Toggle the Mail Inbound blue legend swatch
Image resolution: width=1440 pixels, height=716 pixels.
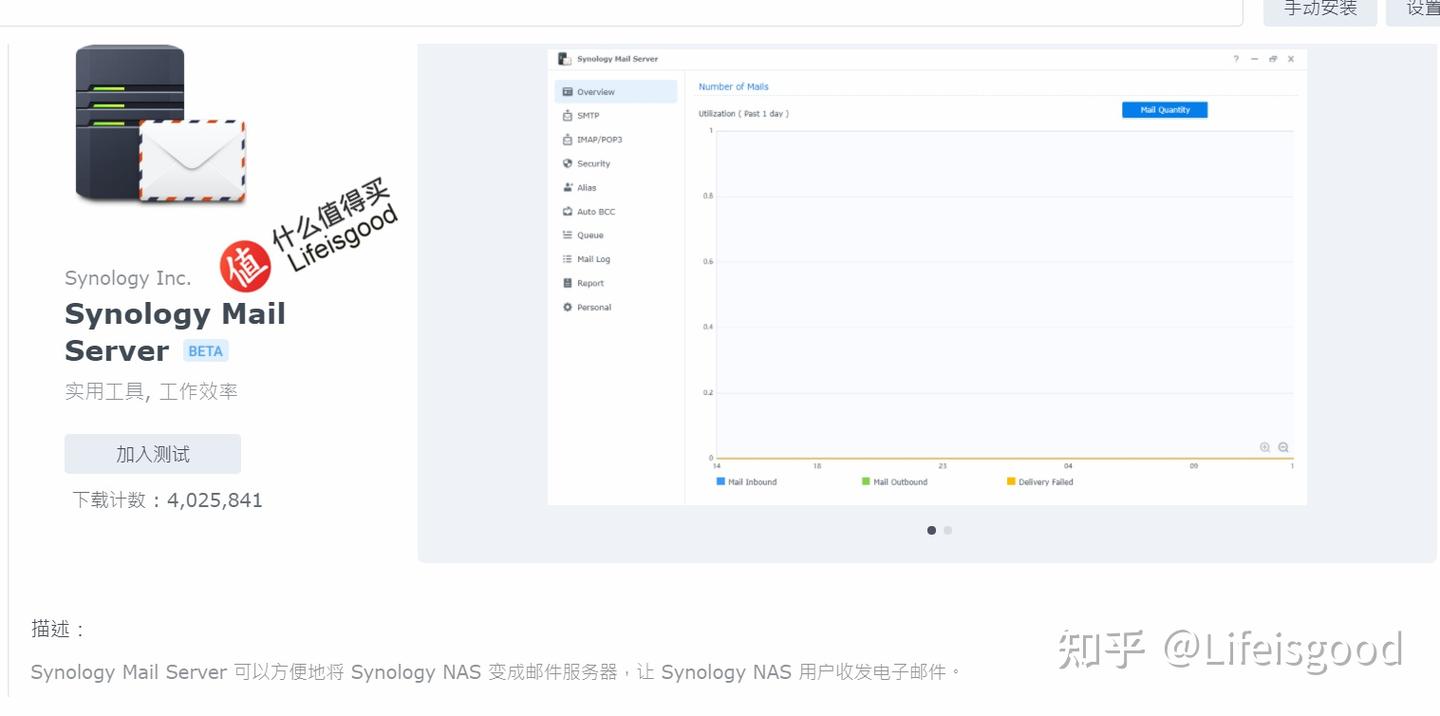(x=720, y=482)
